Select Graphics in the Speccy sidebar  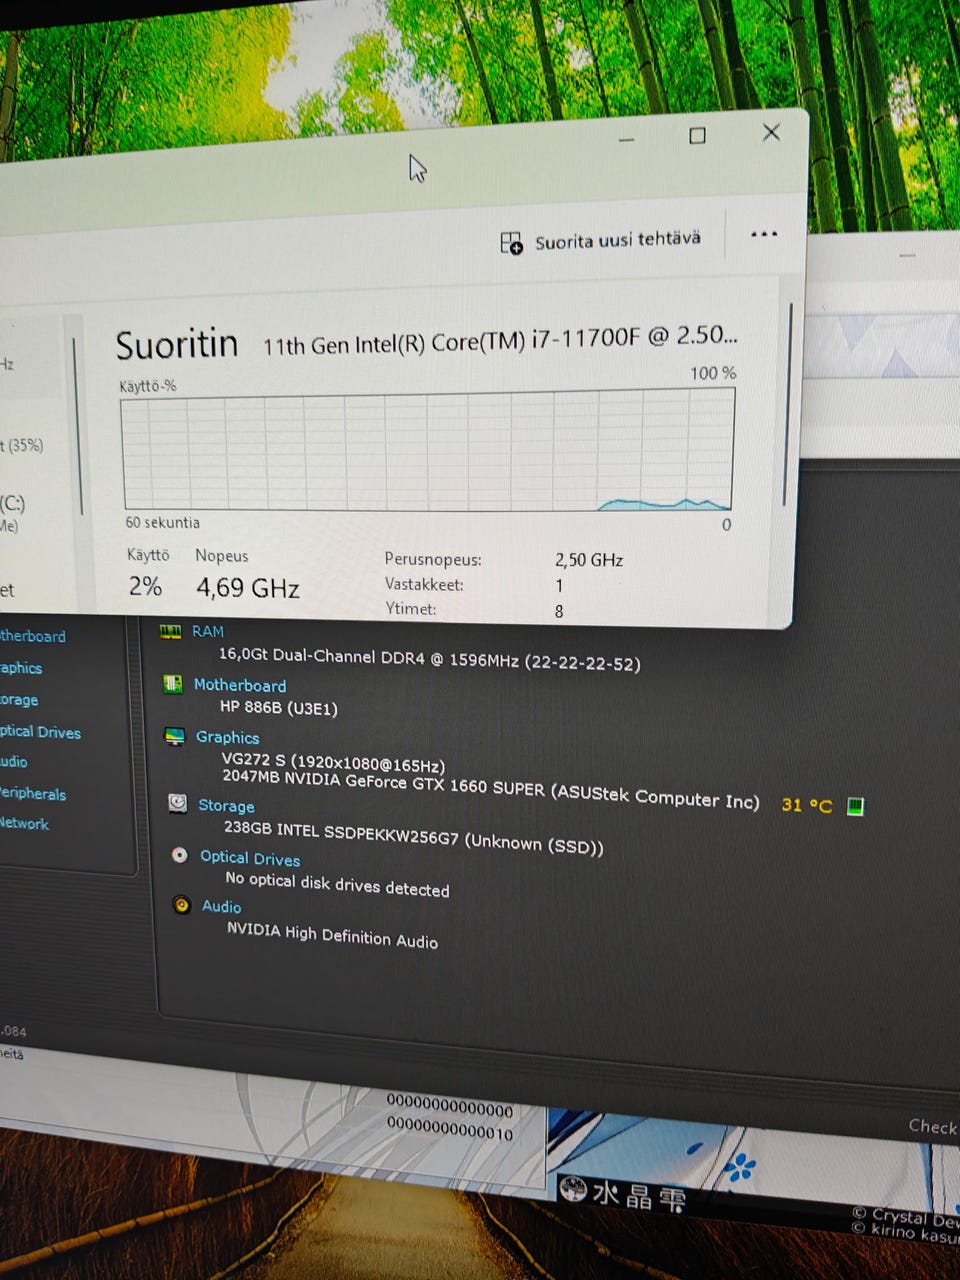(21, 668)
